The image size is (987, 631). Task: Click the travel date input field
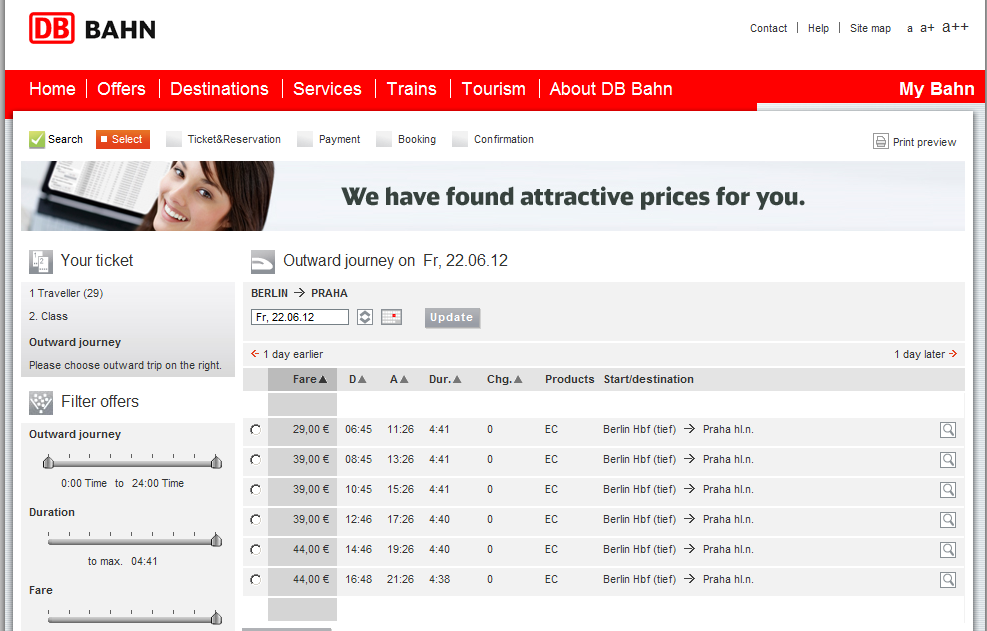pyautogui.click(x=299, y=317)
